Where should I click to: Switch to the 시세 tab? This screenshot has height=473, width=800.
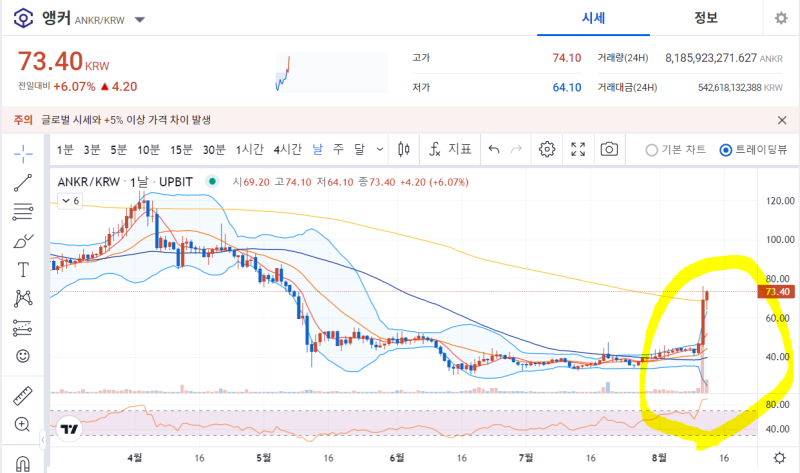click(x=593, y=18)
